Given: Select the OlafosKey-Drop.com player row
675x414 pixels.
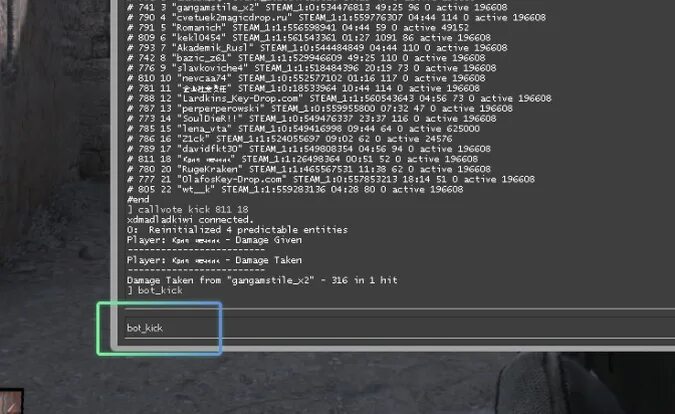Looking at the screenshot, I should coord(331,179).
